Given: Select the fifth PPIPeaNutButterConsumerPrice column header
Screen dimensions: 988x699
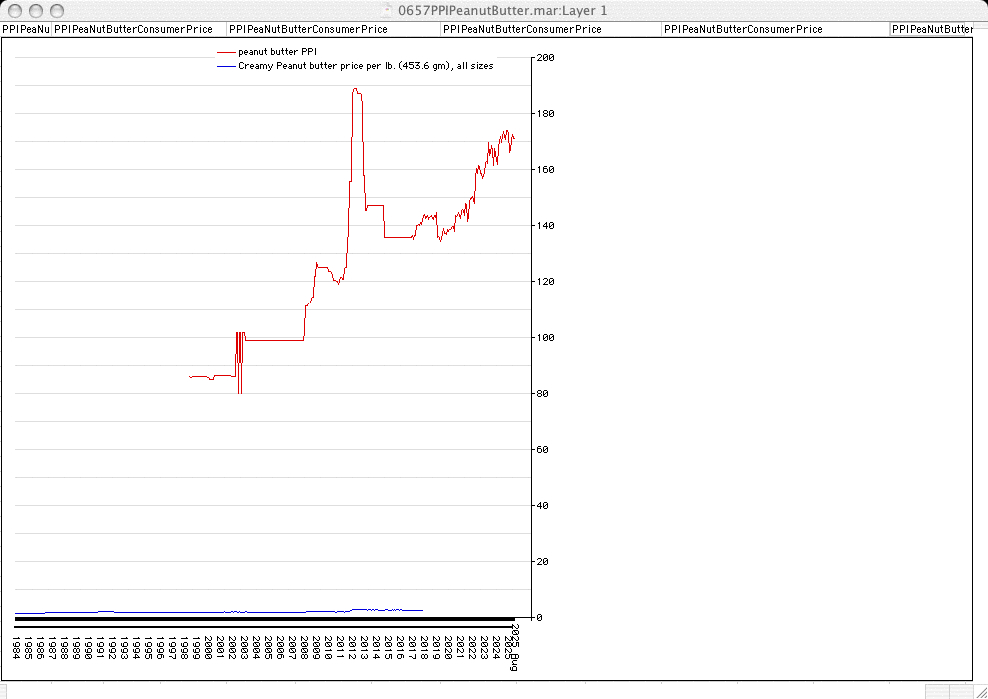Looking at the screenshot, I should coord(743,30).
